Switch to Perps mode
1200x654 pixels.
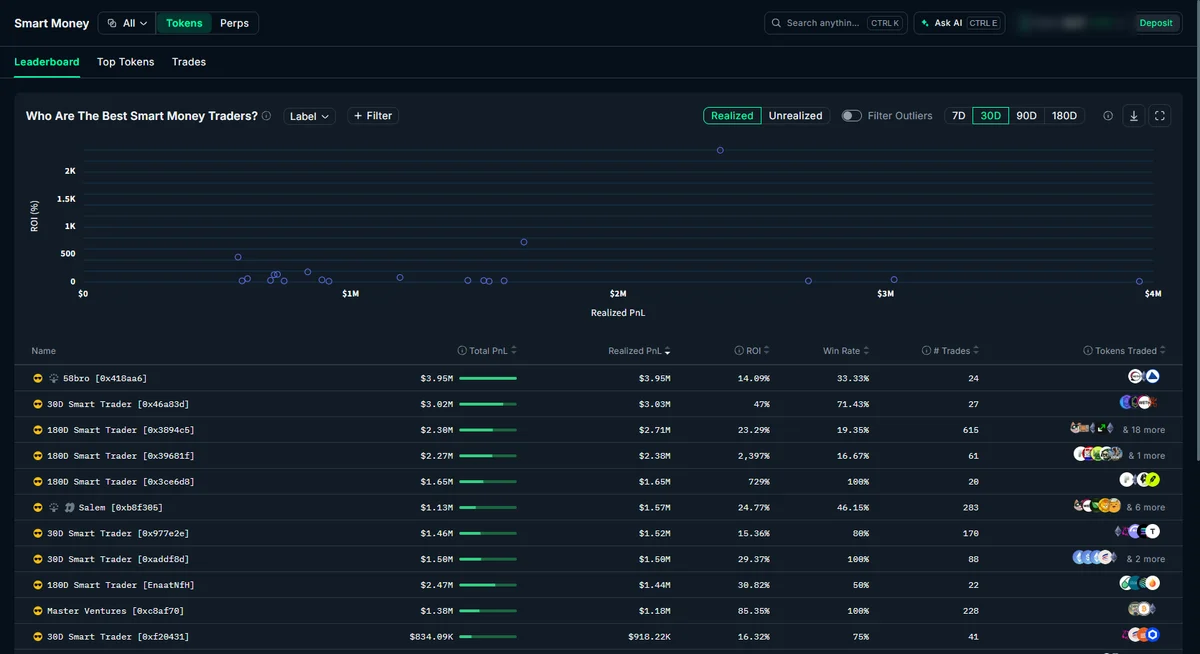point(234,23)
